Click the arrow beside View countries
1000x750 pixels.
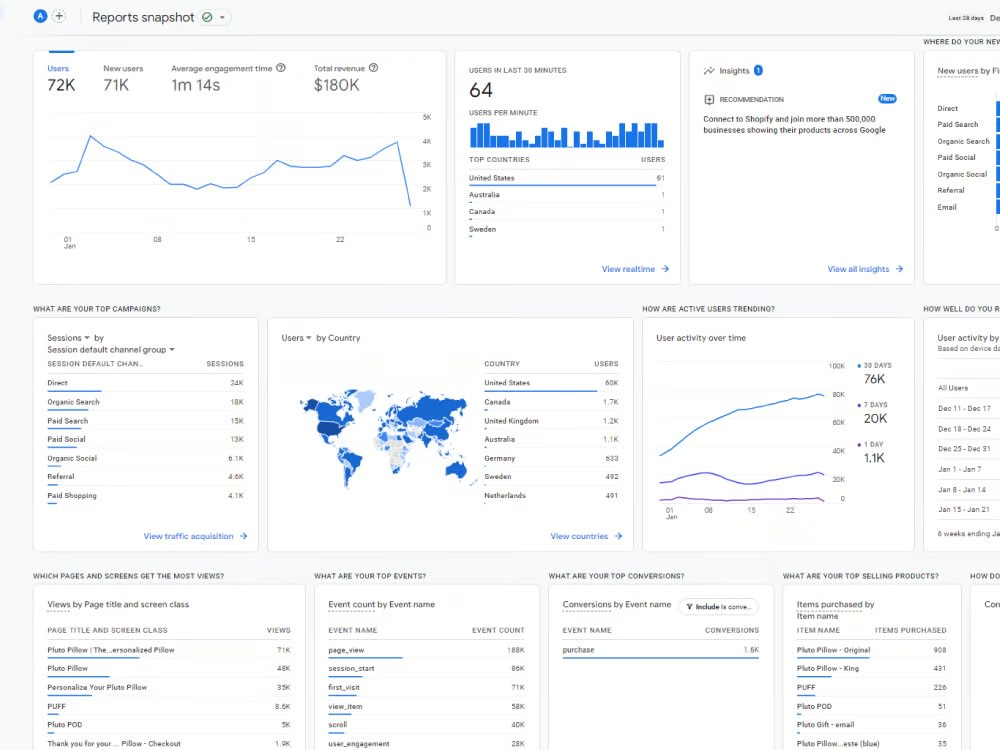[618, 536]
